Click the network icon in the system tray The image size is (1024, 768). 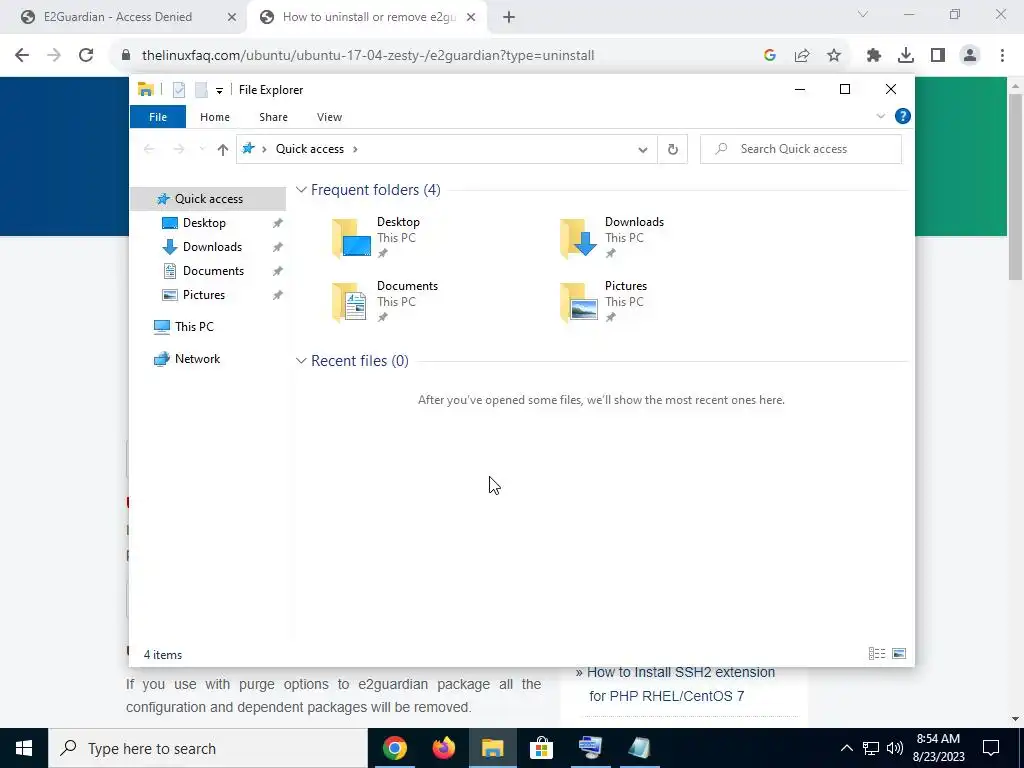[x=871, y=748]
